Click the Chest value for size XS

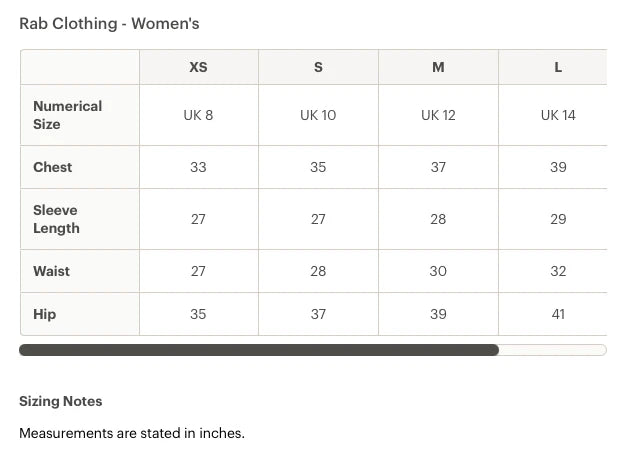pos(198,167)
